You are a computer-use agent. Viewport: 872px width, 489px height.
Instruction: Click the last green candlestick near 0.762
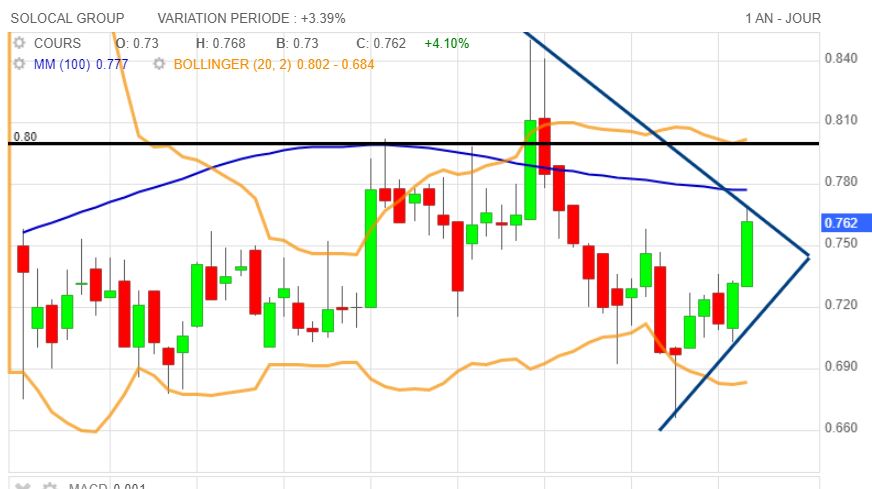(747, 254)
